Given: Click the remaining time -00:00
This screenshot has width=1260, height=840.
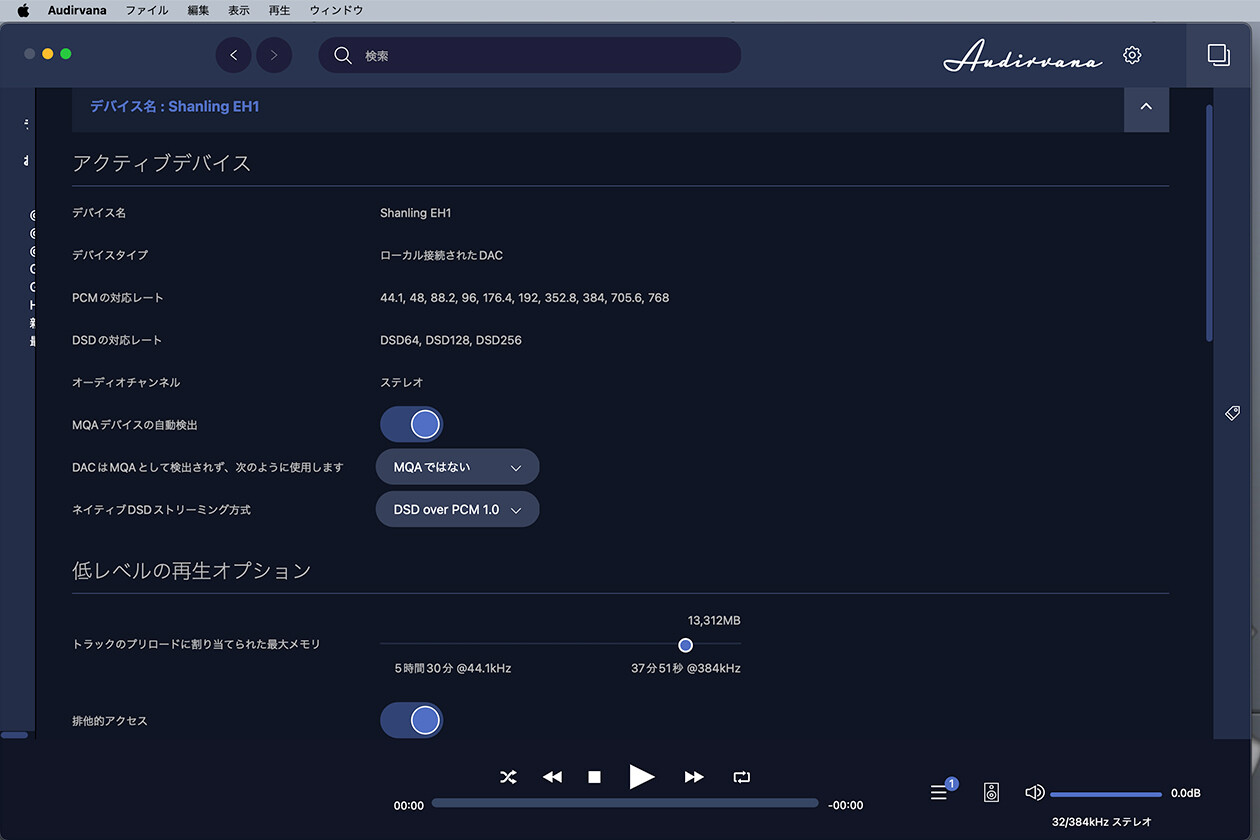Looking at the screenshot, I should click(846, 805).
